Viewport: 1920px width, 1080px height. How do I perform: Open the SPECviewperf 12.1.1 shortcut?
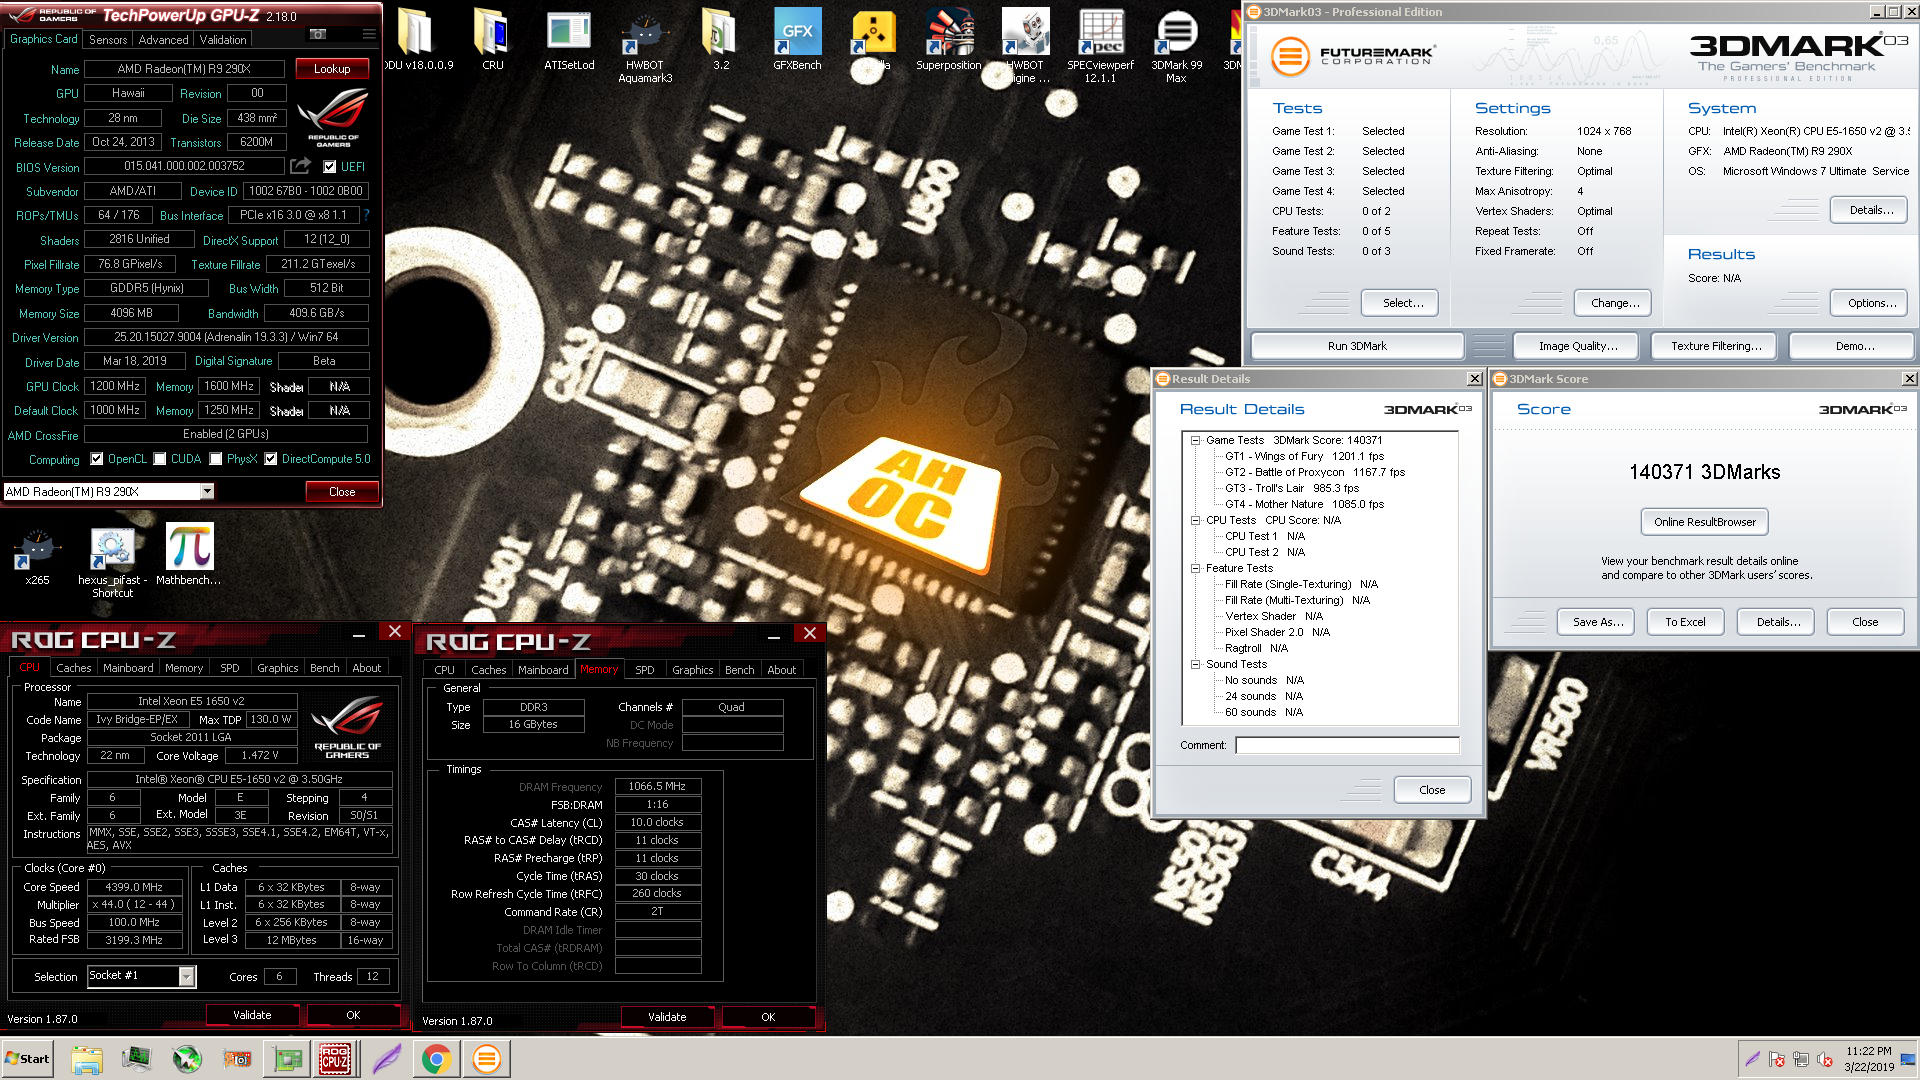click(x=1100, y=45)
